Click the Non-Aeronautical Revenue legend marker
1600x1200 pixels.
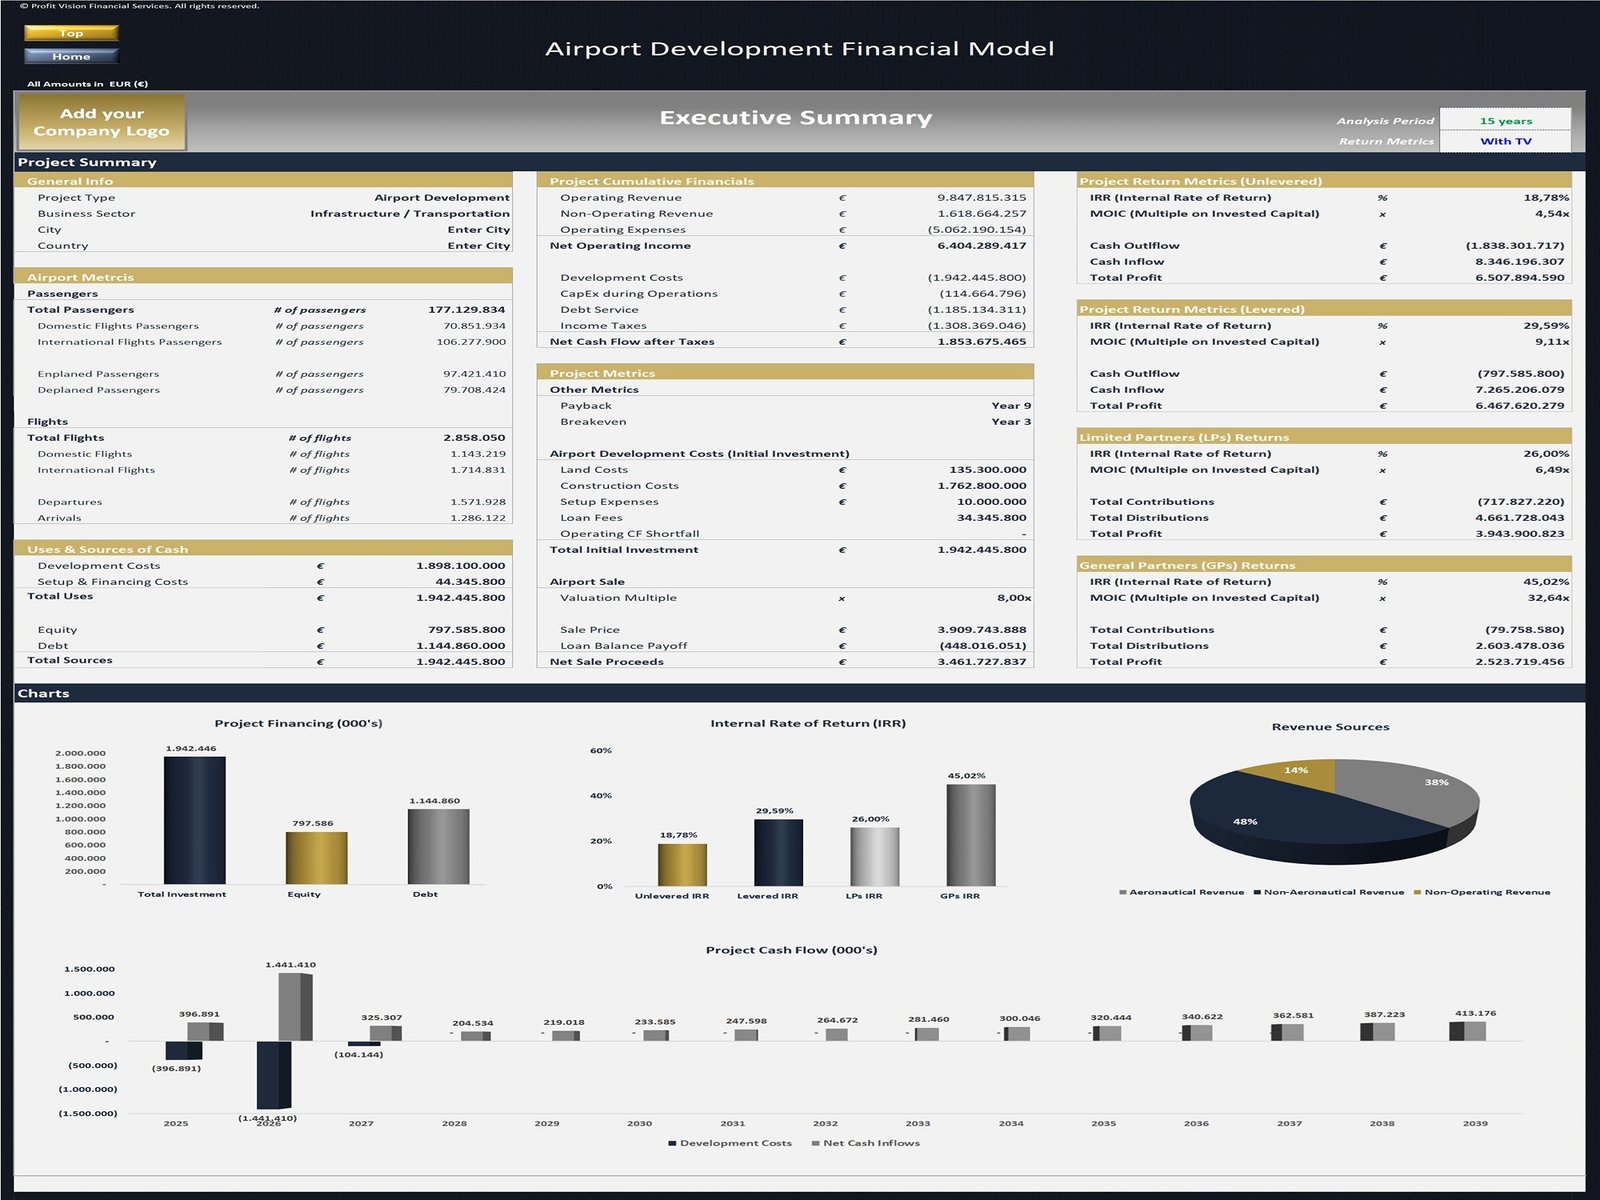click(x=1257, y=892)
